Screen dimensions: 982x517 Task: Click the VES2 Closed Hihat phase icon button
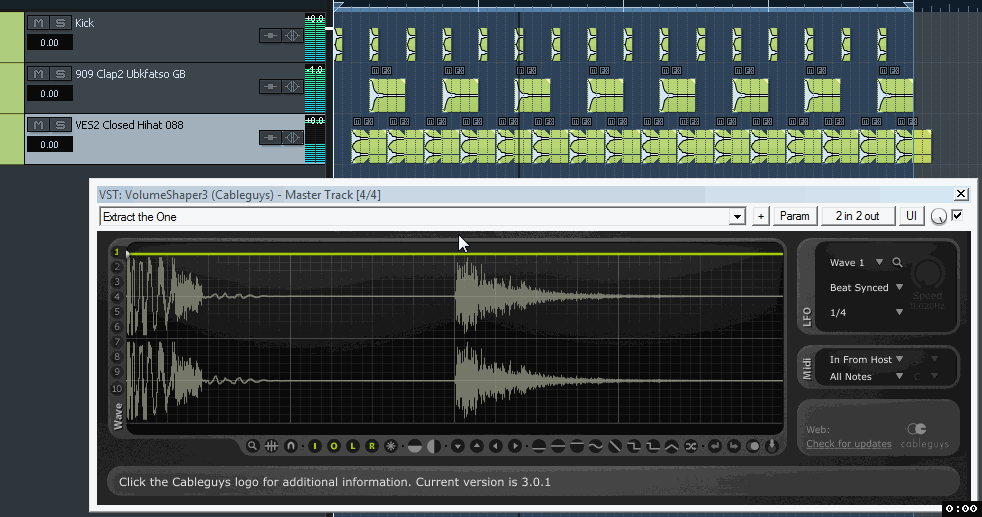292,137
